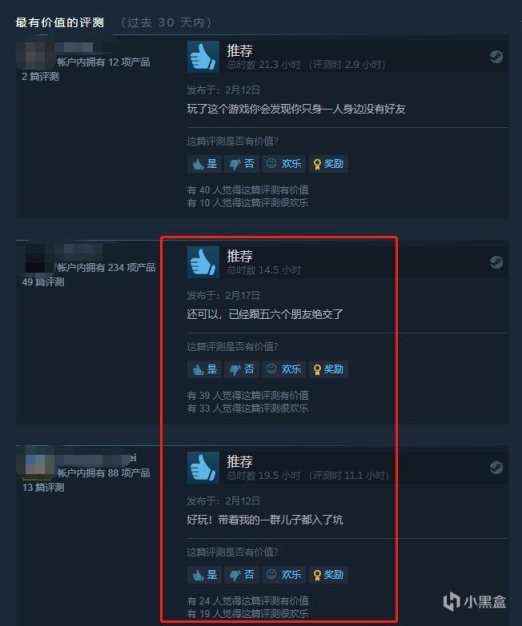The width and height of the screenshot is (522, 626).
Task: Open the 2 篇评测 reviews link of first user
Action: 40,77
